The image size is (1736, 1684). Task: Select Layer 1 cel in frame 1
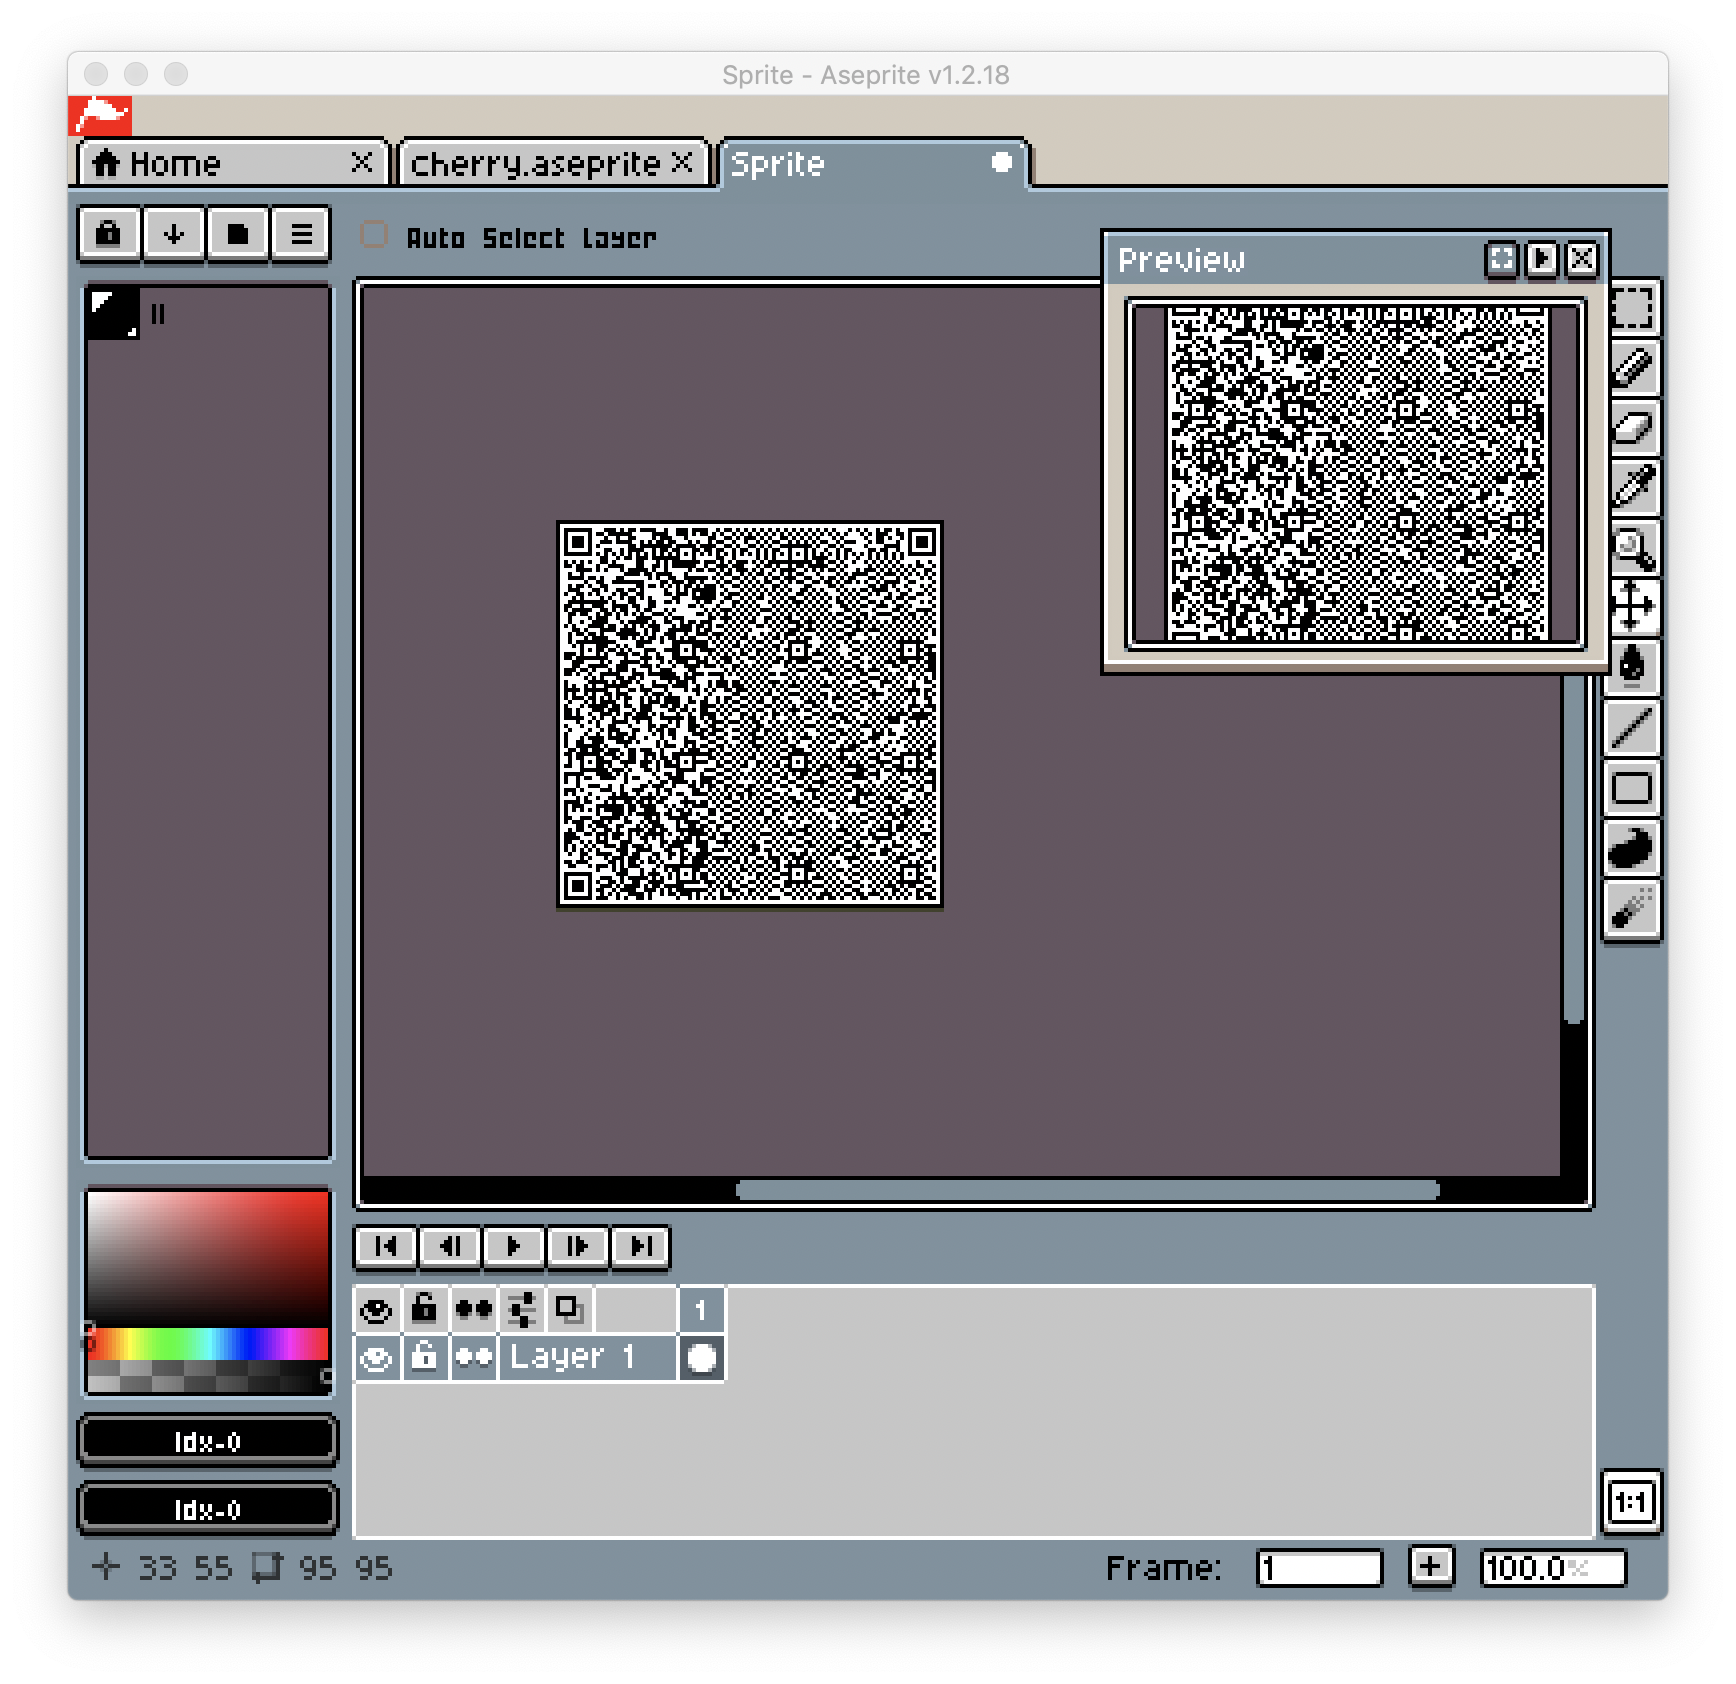[701, 1358]
